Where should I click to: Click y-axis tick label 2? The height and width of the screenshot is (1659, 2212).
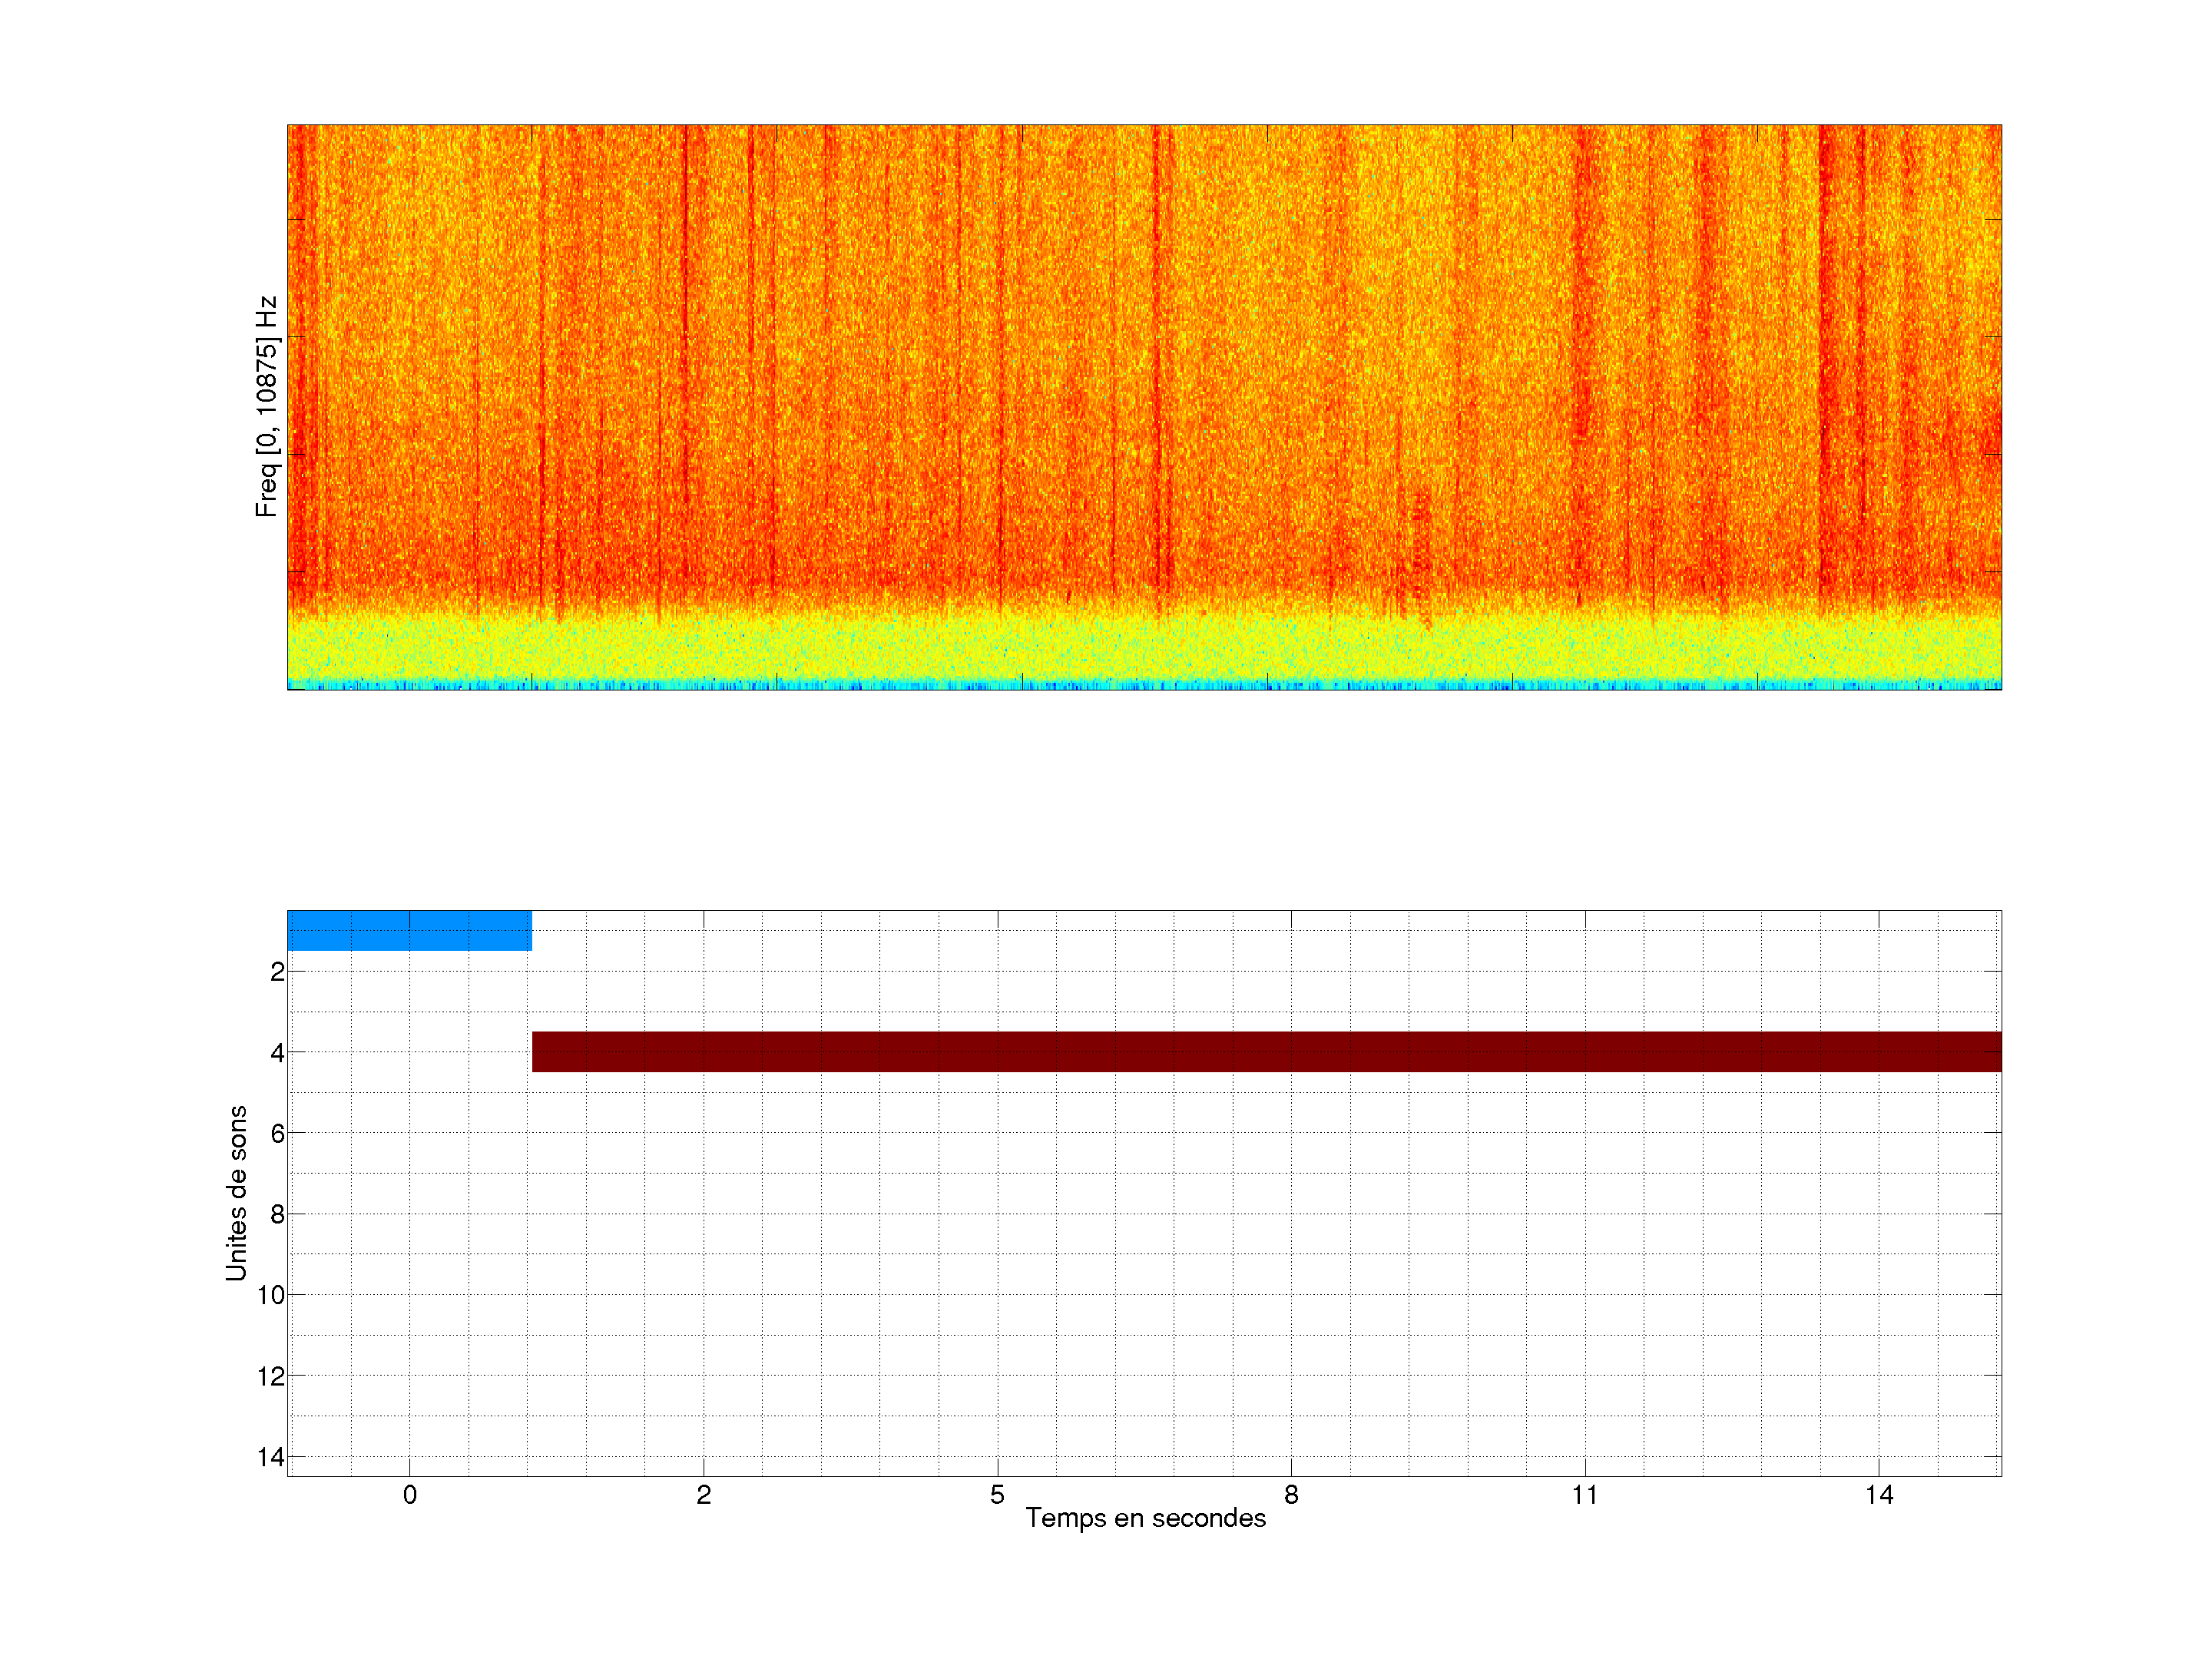click(x=277, y=972)
